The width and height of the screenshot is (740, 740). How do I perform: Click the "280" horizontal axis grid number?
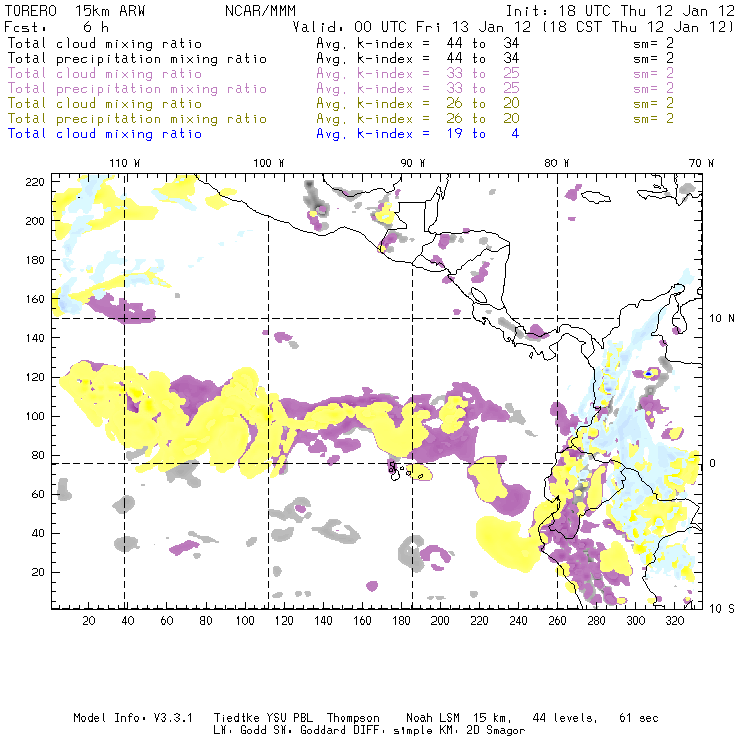pyautogui.click(x=597, y=621)
